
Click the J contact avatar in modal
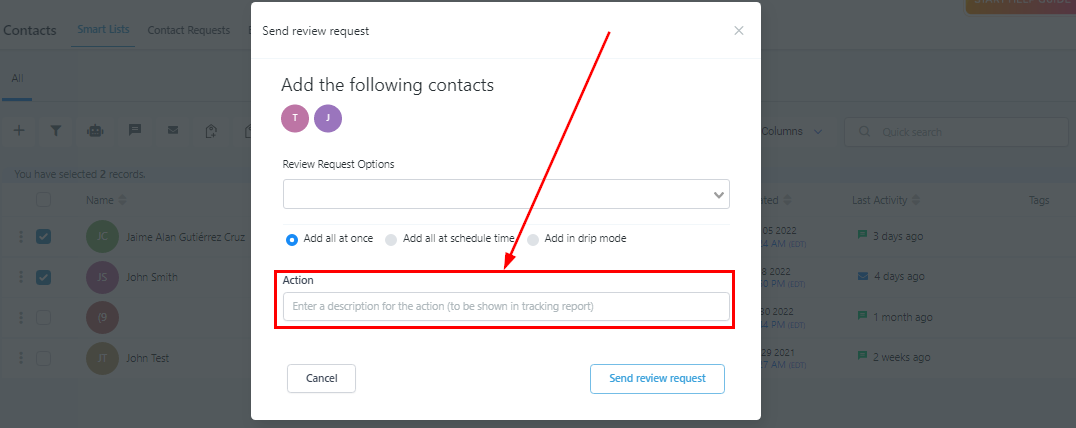pos(328,118)
